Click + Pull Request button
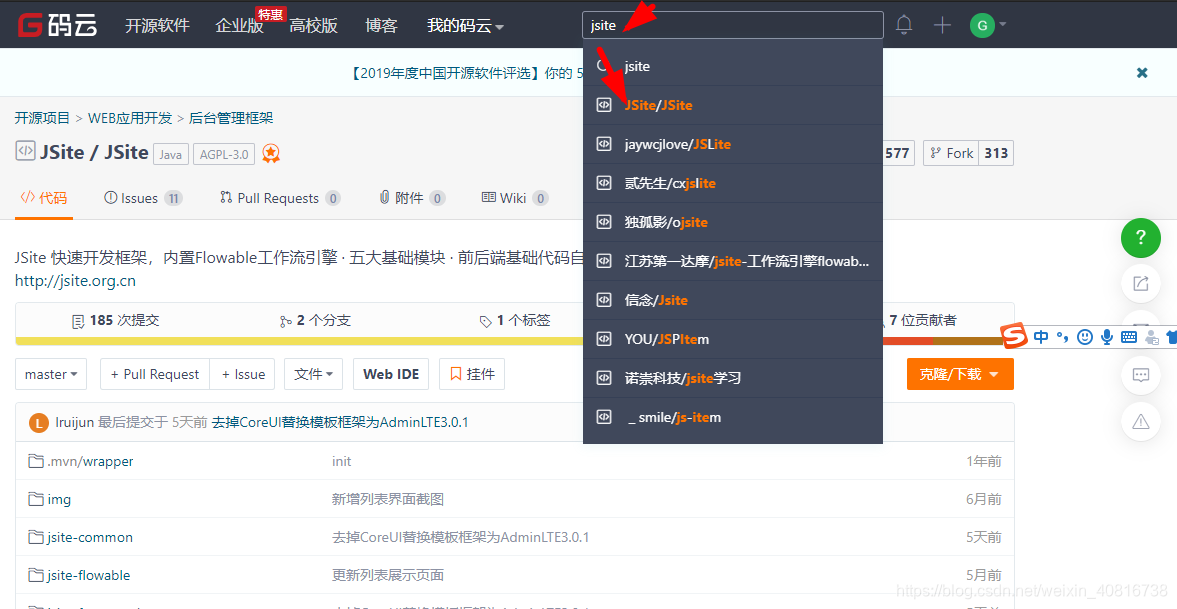This screenshot has width=1177, height=609. click(155, 374)
